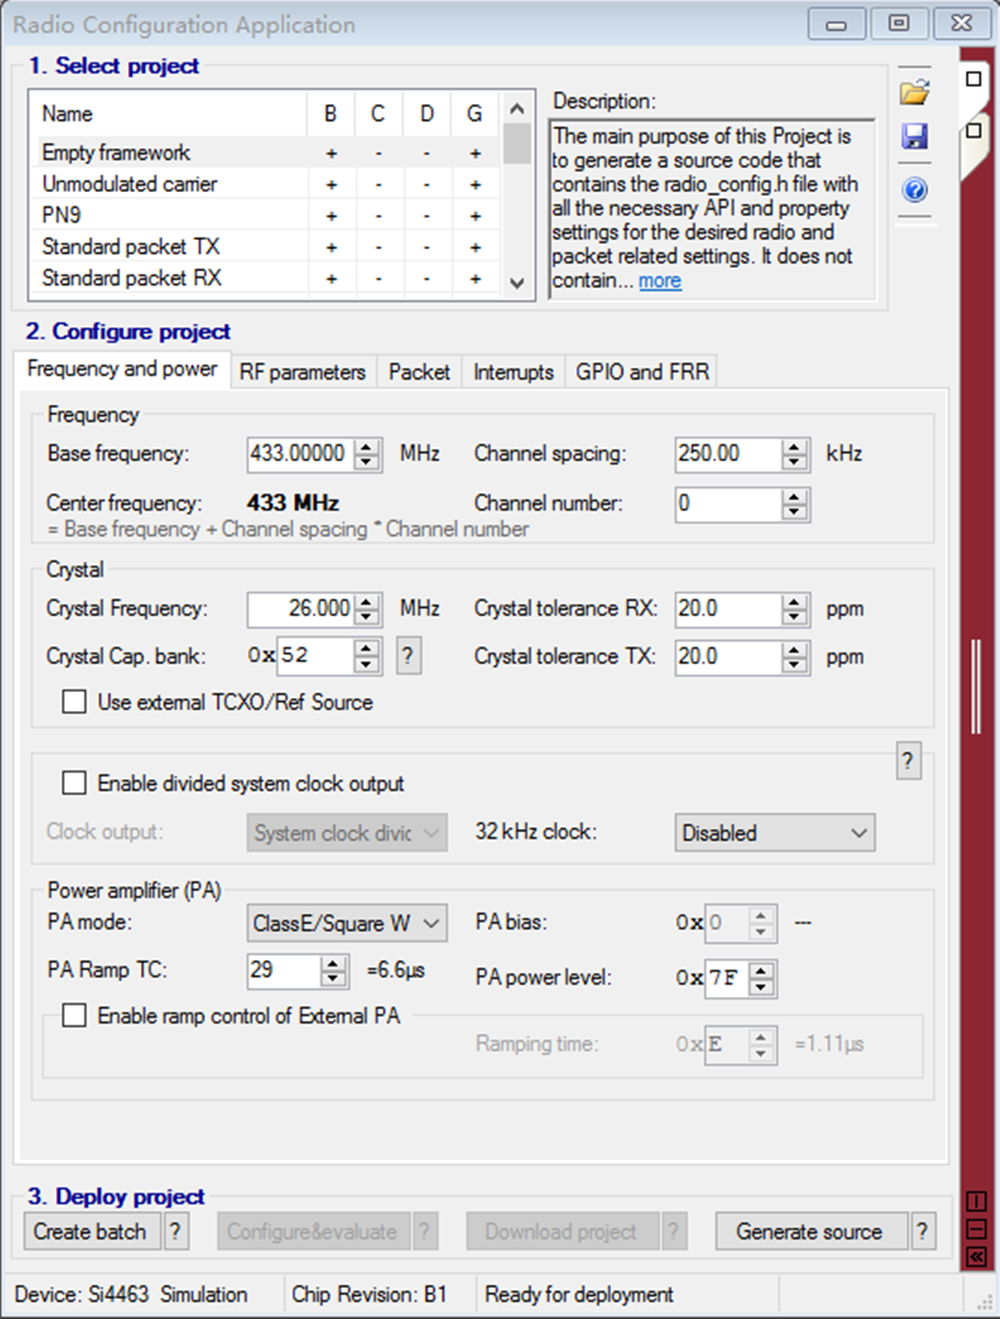
Task: Enable Use external TCXO/Ref Source checkbox
Action: 74,702
